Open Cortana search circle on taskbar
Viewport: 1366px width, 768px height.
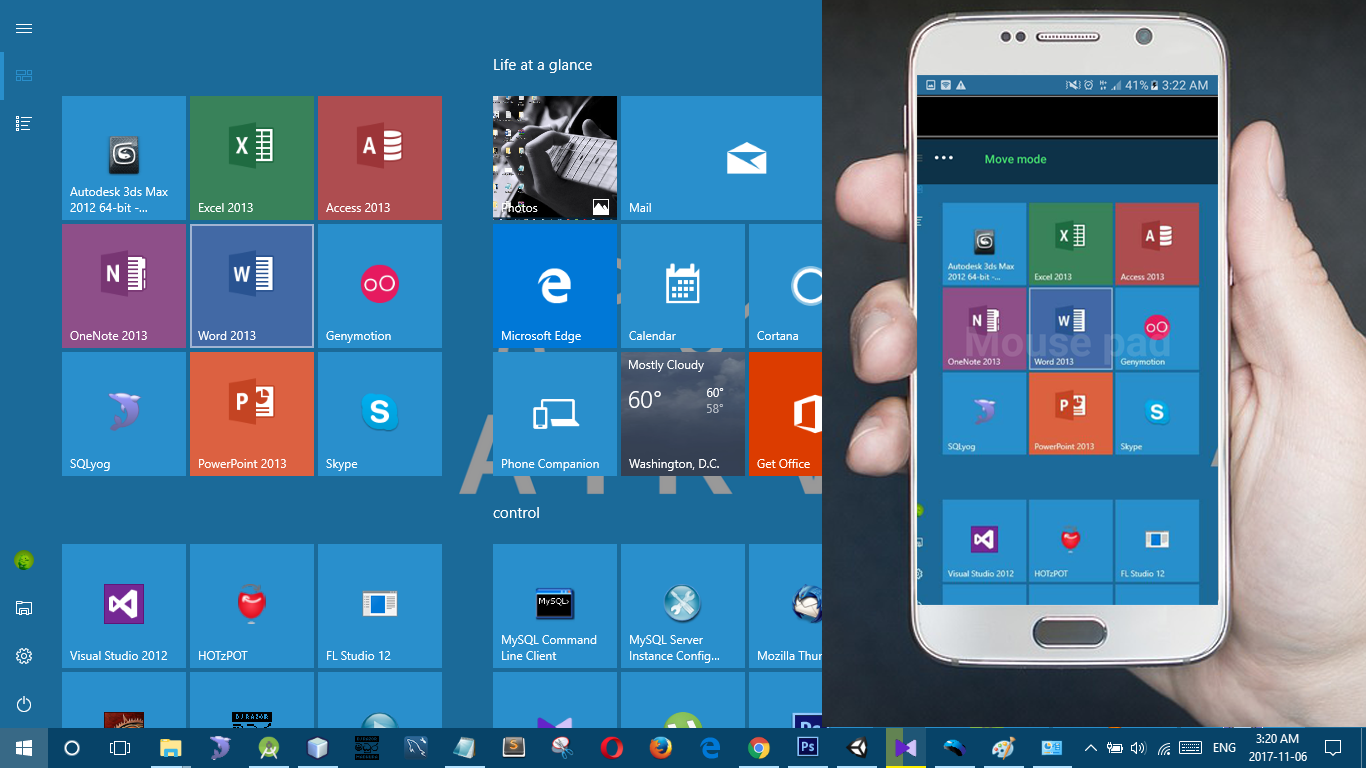coord(72,748)
